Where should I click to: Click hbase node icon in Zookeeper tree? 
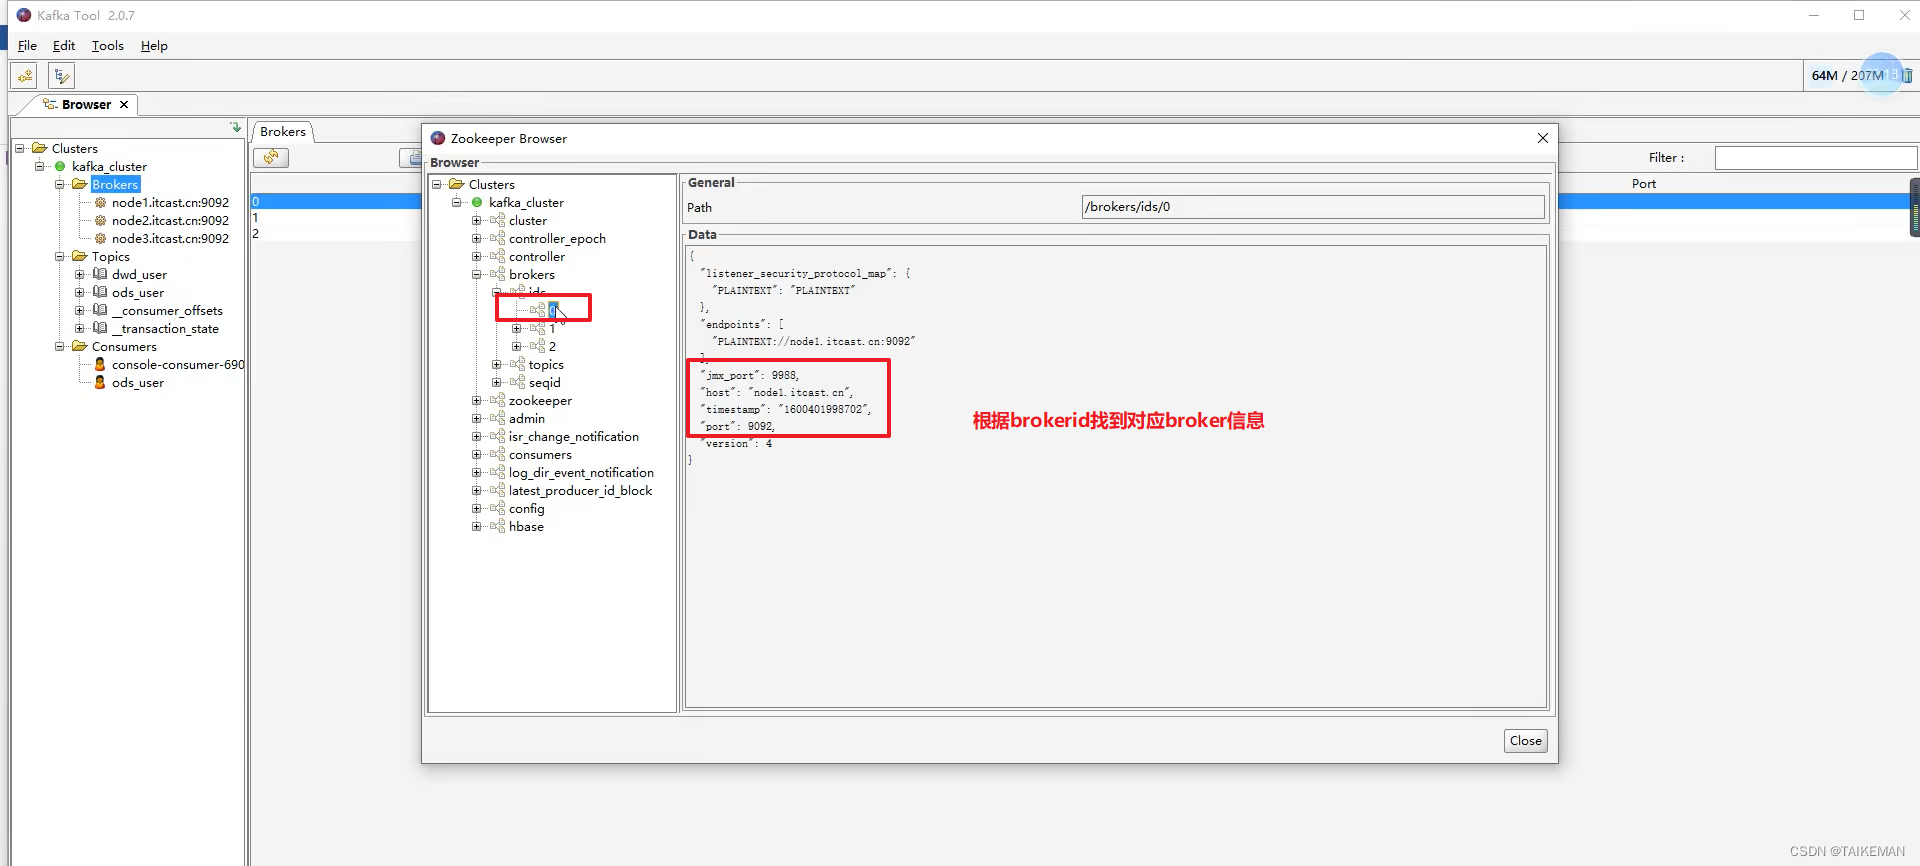coord(497,527)
